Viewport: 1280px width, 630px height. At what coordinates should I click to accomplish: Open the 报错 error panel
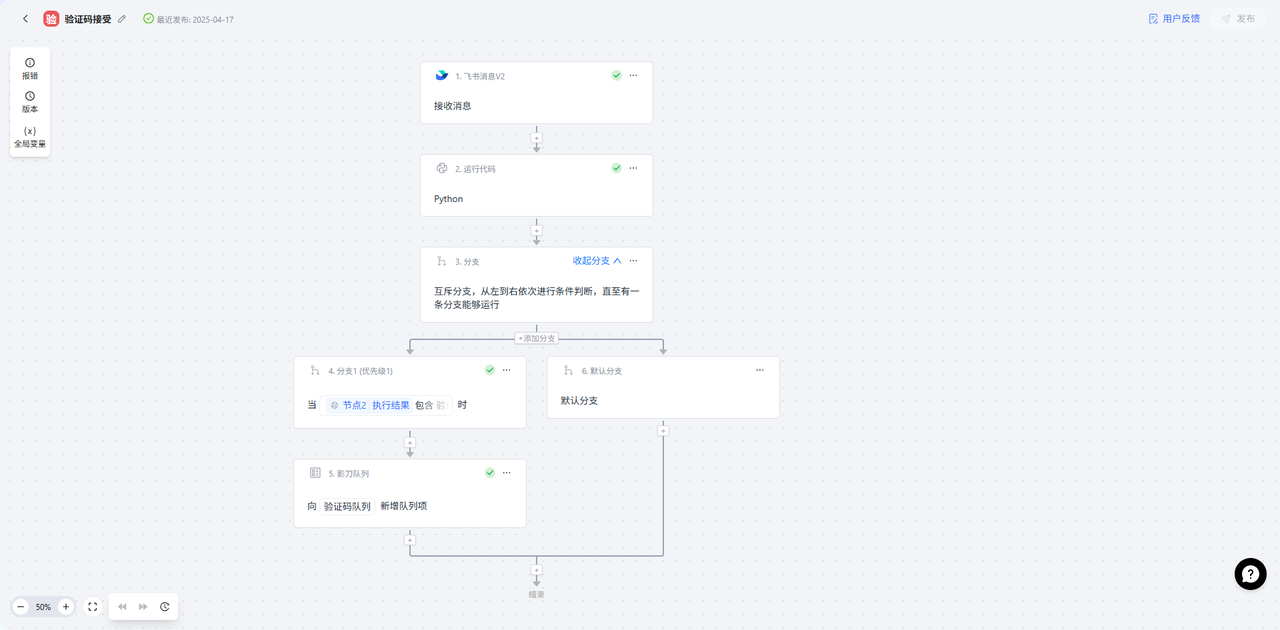30,68
